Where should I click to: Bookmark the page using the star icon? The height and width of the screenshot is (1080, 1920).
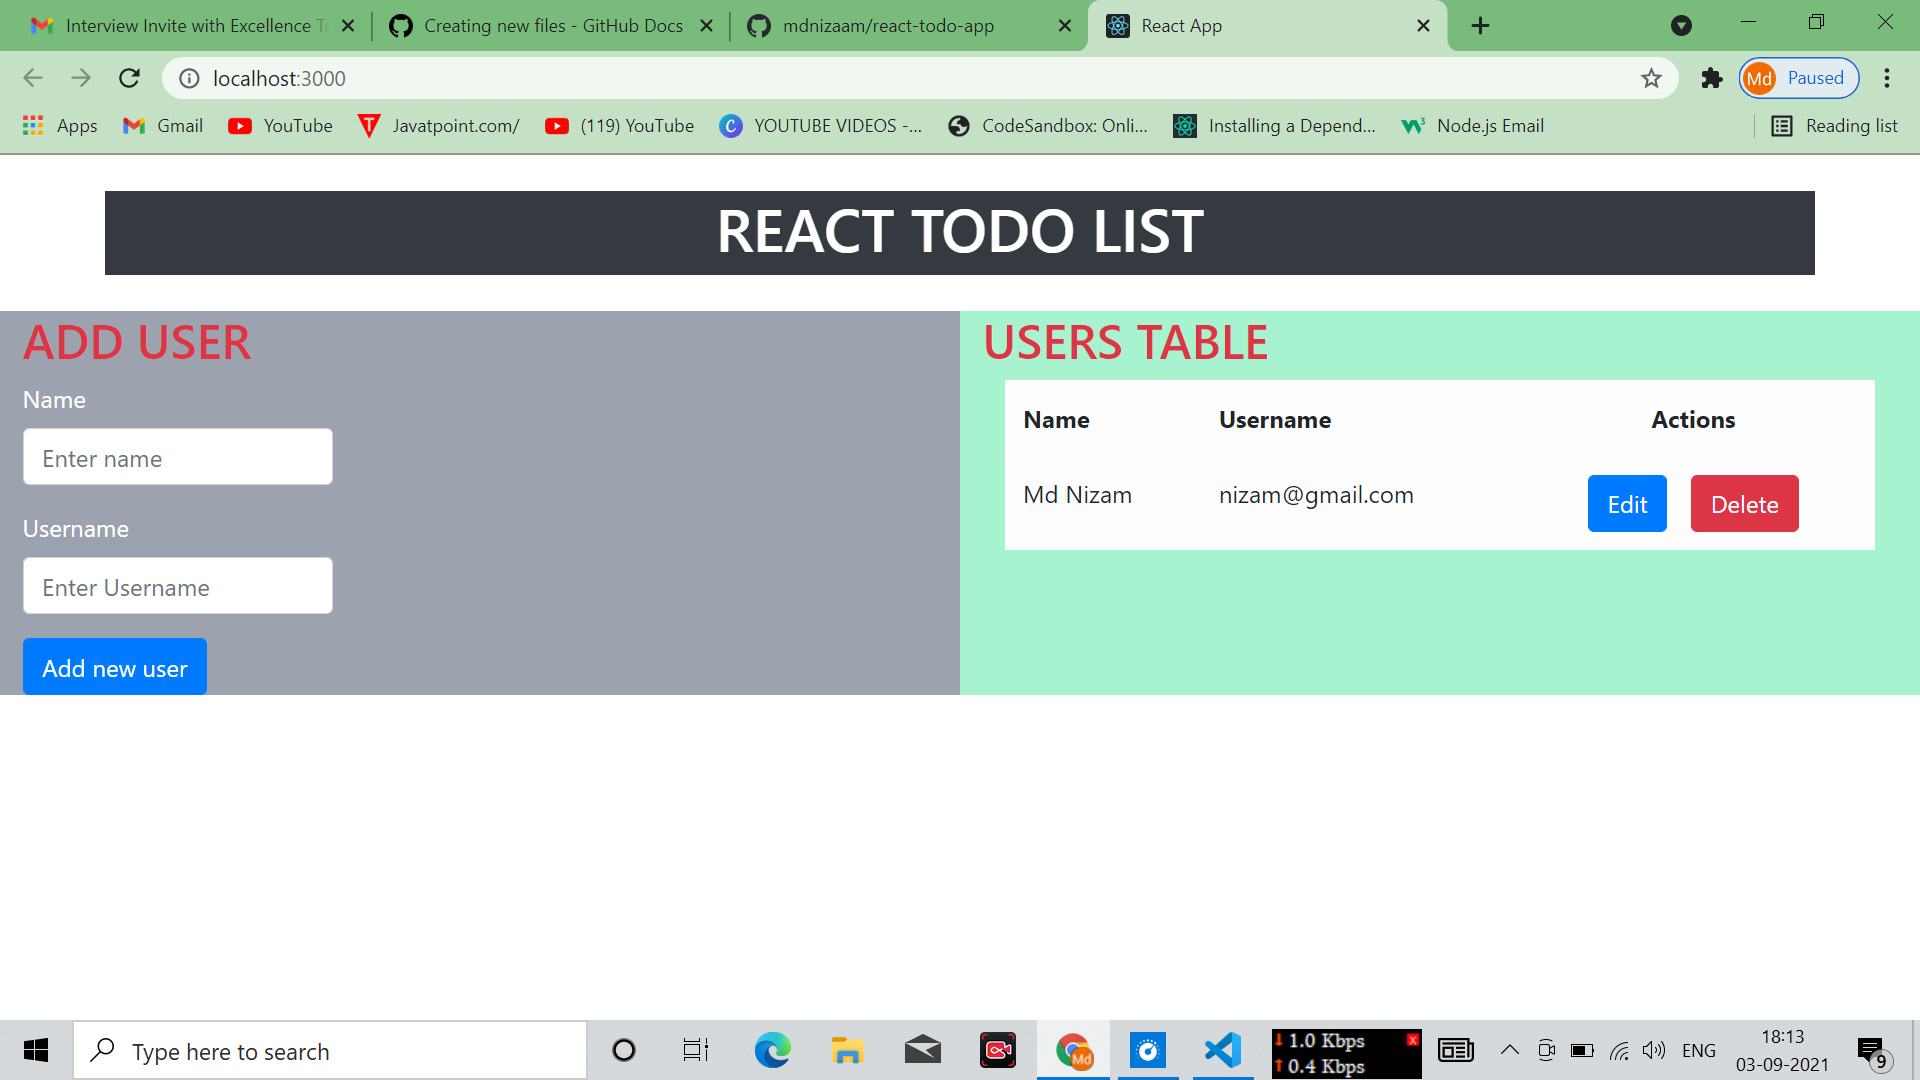click(x=1652, y=78)
